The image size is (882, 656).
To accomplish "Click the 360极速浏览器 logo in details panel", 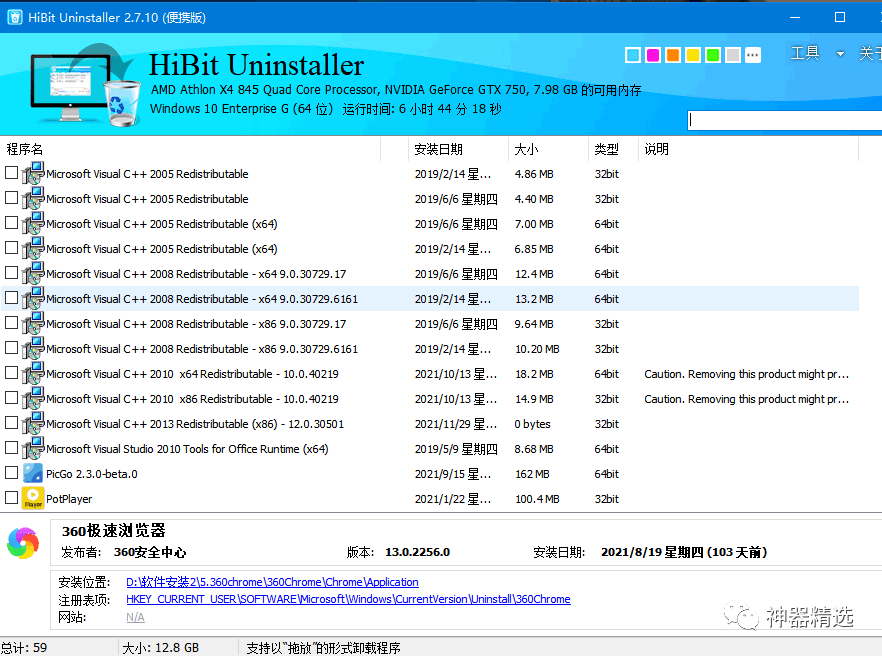I will [x=23, y=543].
